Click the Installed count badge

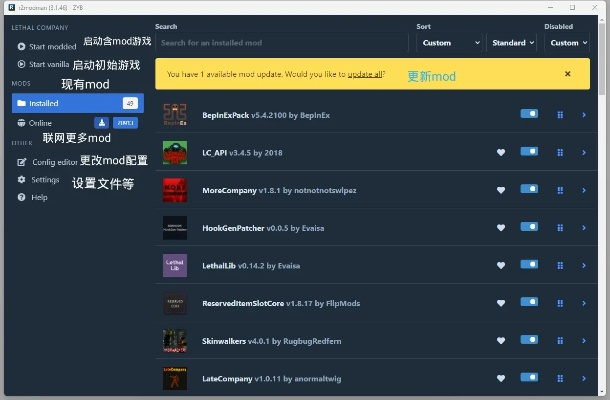(x=130, y=103)
